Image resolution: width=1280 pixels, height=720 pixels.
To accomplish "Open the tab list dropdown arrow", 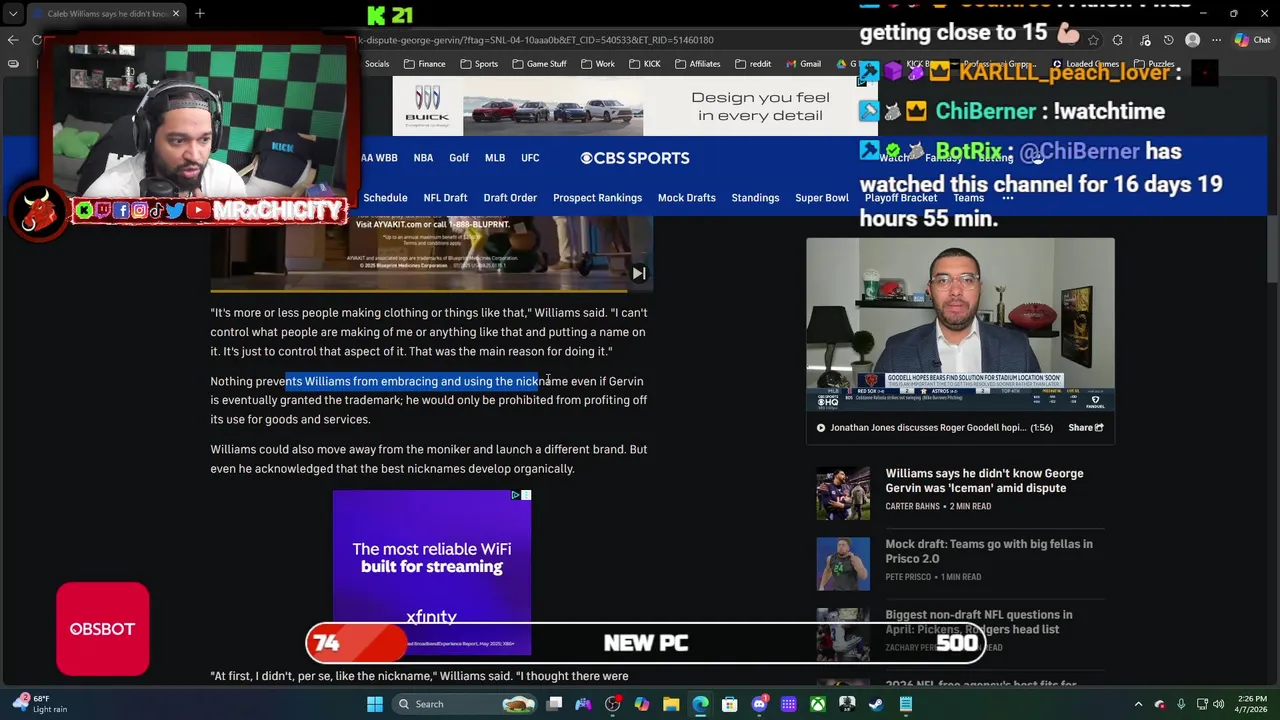I will coord(13,14).
